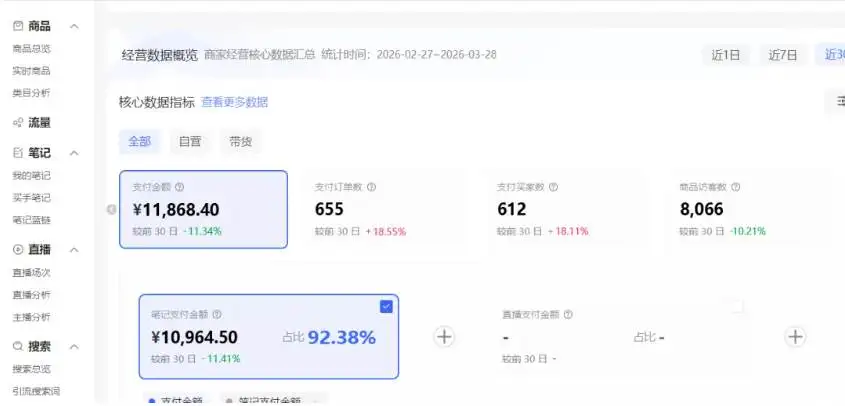Open 直播分析 in sidebar
This screenshot has width=845, height=406.
(x=31, y=295)
